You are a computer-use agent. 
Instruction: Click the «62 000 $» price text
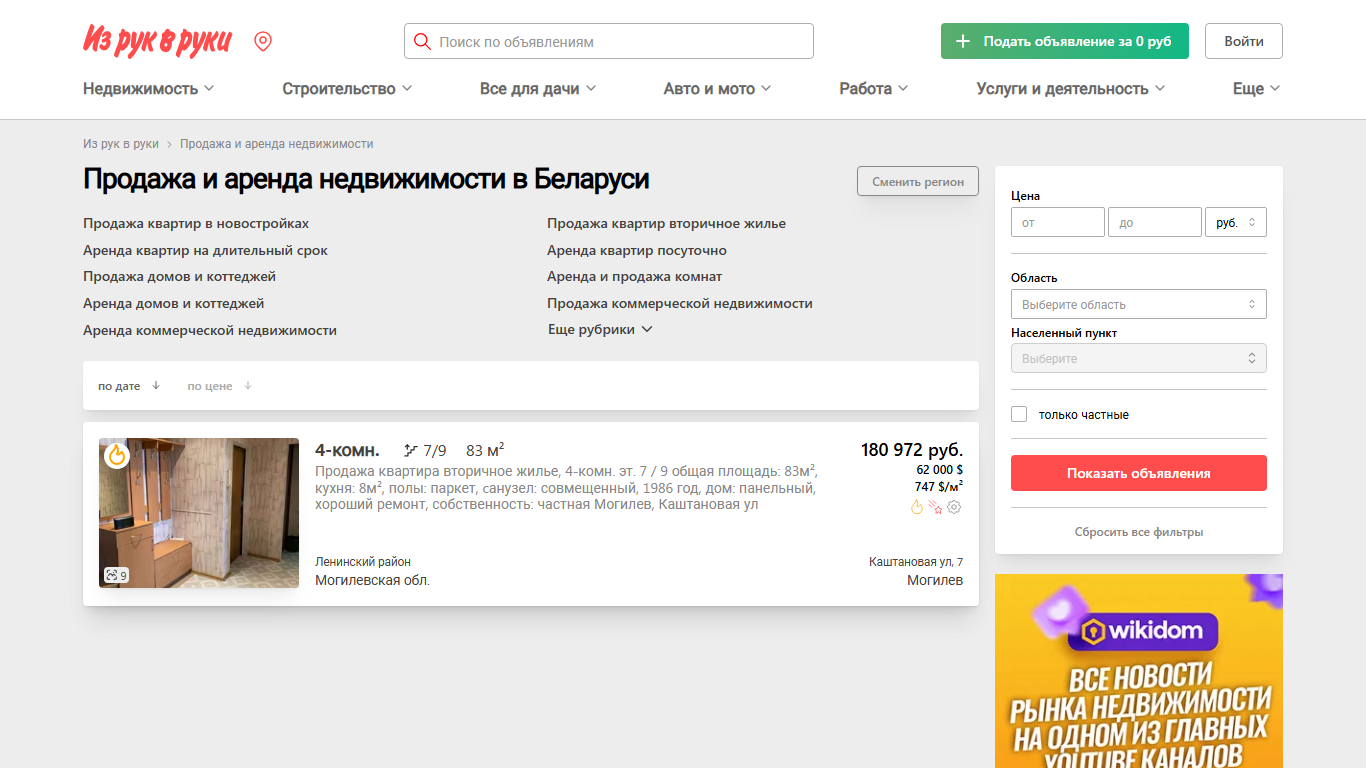[940, 469]
